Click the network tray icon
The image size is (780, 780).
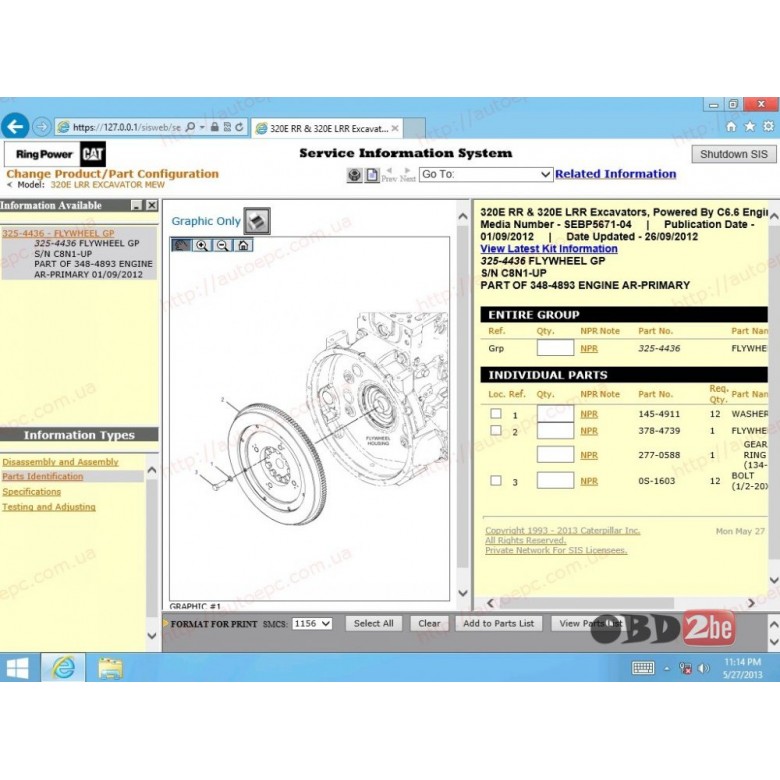[685, 669]
